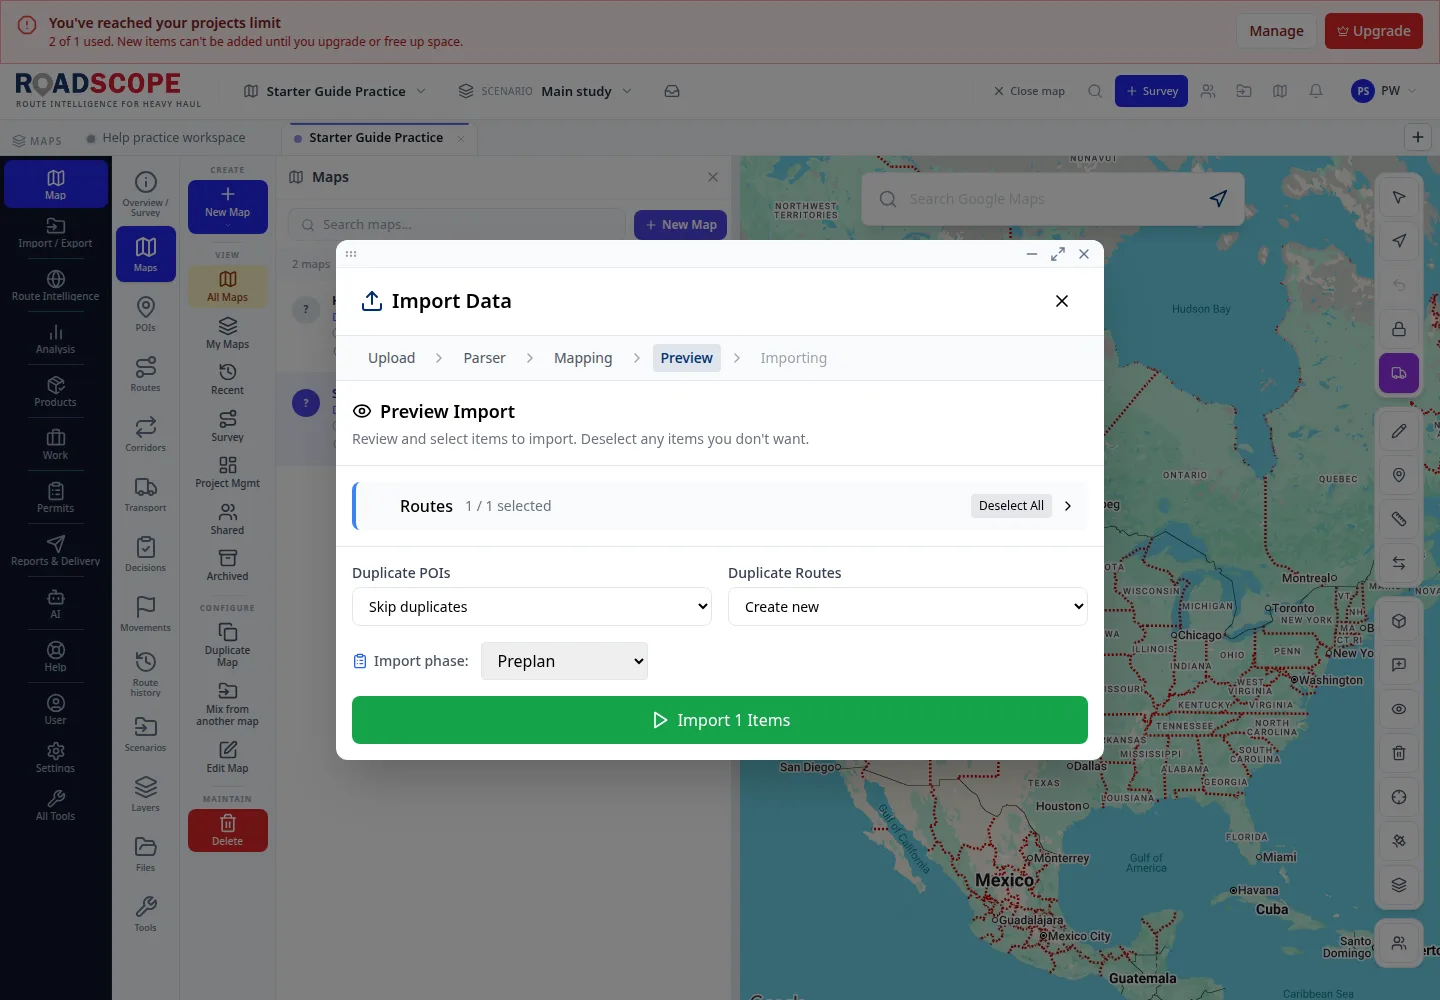Open the Main study scenario dropdown
1440x1000 pixels.
pyautogui.click(x=546, y=91)
